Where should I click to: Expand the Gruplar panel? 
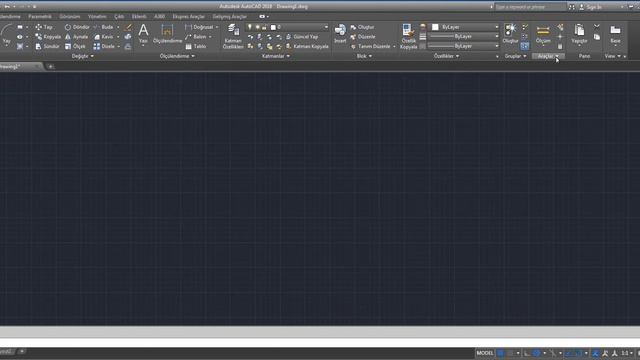point(516,56)
